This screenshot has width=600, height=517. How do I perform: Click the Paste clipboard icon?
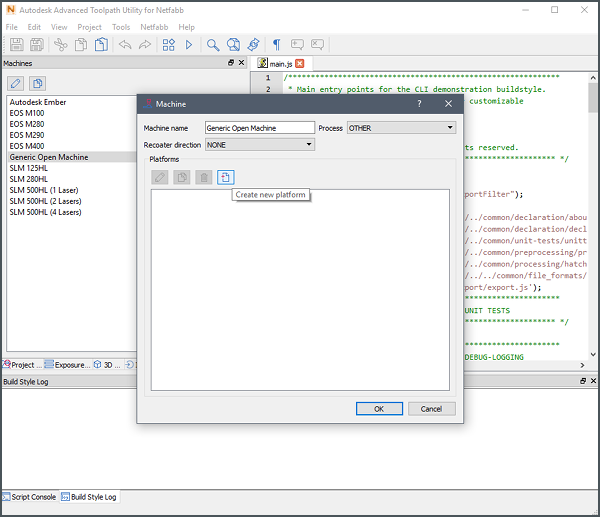click(x=101, y=45)
